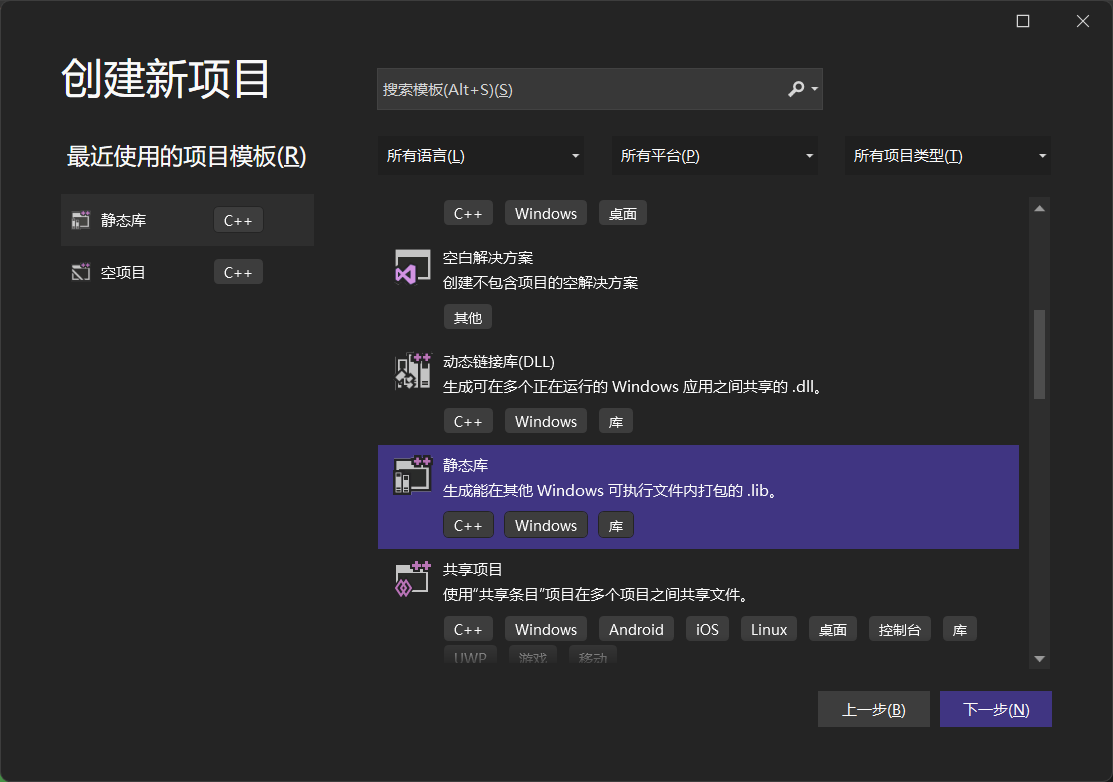Click the iOS tag under 共享项目
The height and width of the screenshot is (782, 1113).
(707, 629)
